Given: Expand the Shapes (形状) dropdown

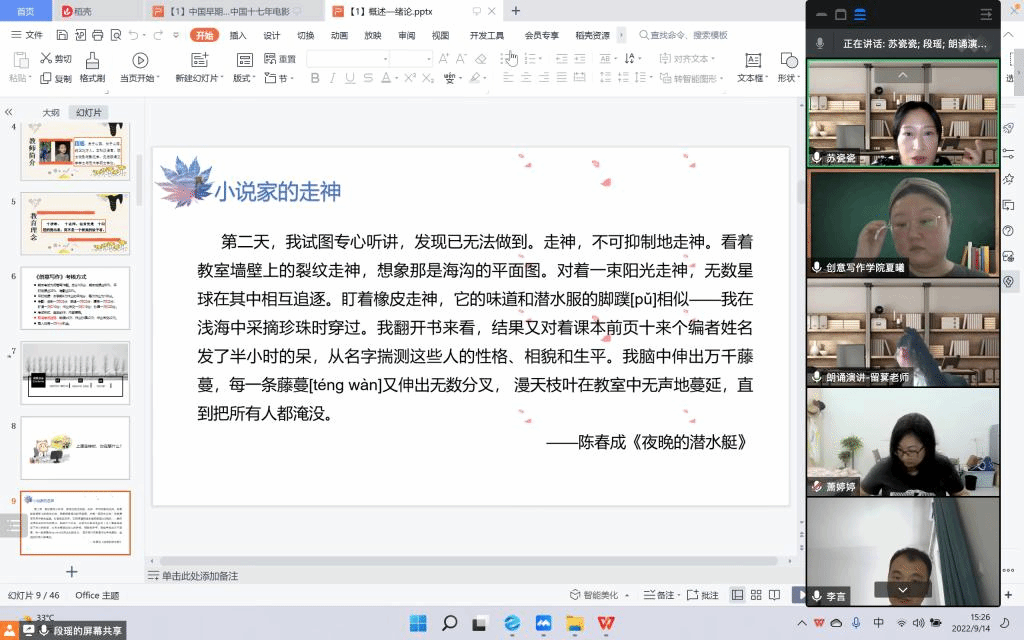Looking at the screenshot, I should [x=789, y=78].
